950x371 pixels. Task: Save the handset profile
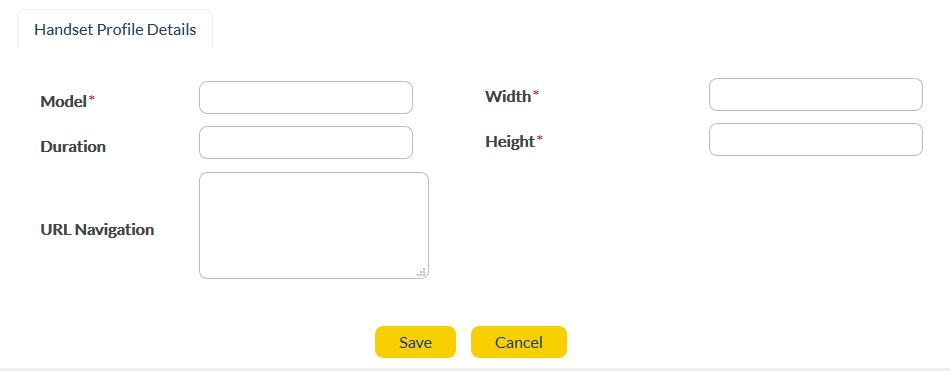pyautogui.click(x=415, y=342)
